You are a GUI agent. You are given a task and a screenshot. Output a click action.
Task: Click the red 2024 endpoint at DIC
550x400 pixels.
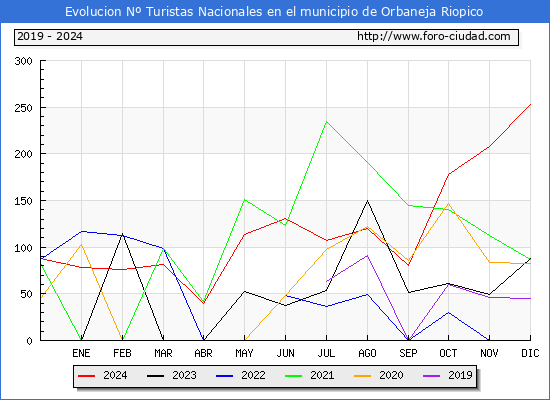point(530,104)
